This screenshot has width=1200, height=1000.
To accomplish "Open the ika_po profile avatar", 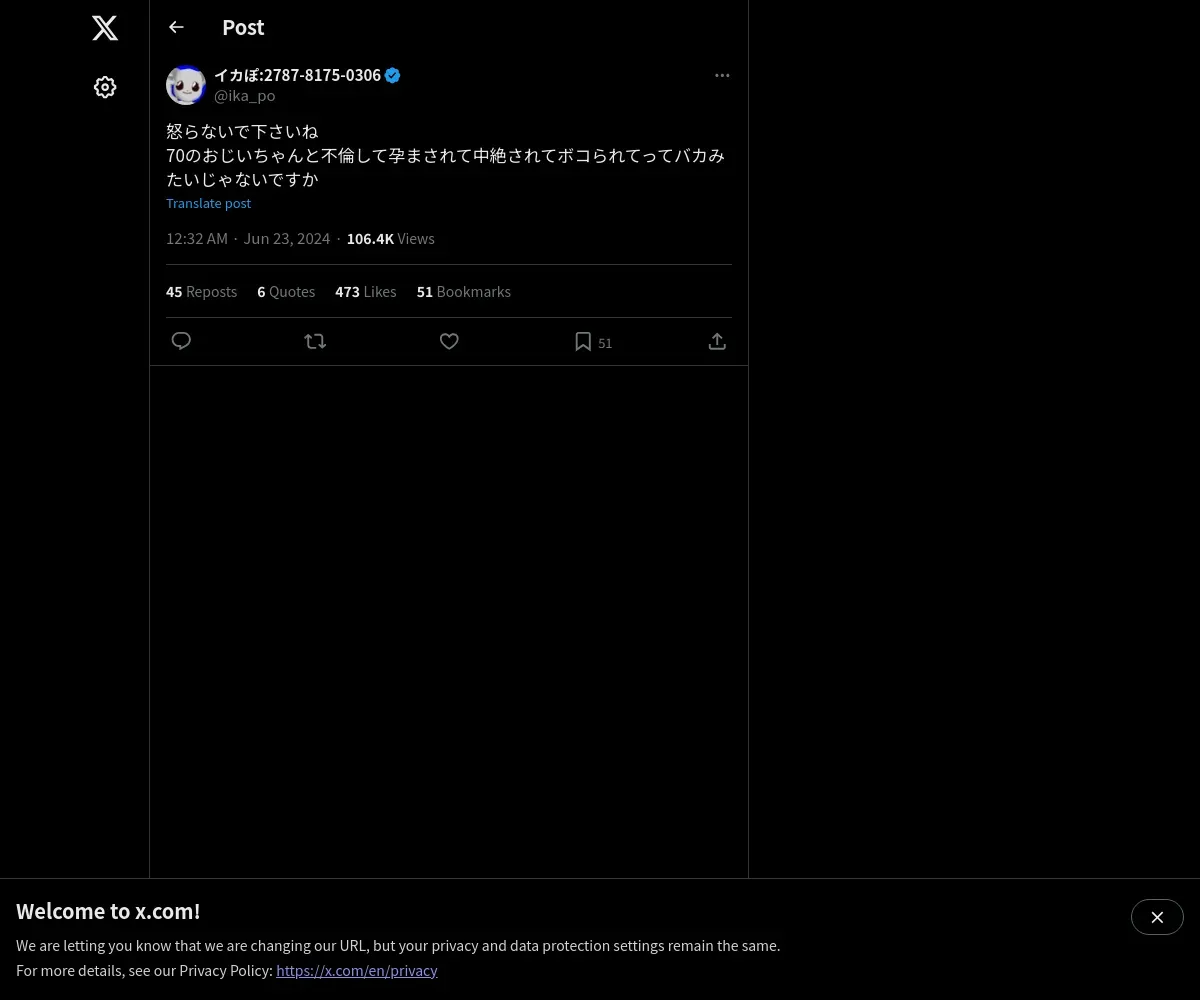I will coord(186,85).
